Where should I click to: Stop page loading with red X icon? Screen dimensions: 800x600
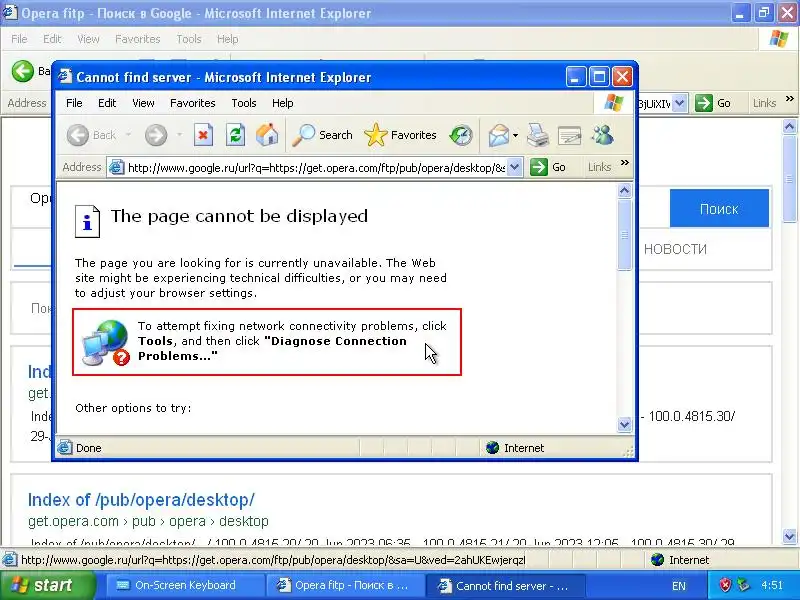coord(203,135)
